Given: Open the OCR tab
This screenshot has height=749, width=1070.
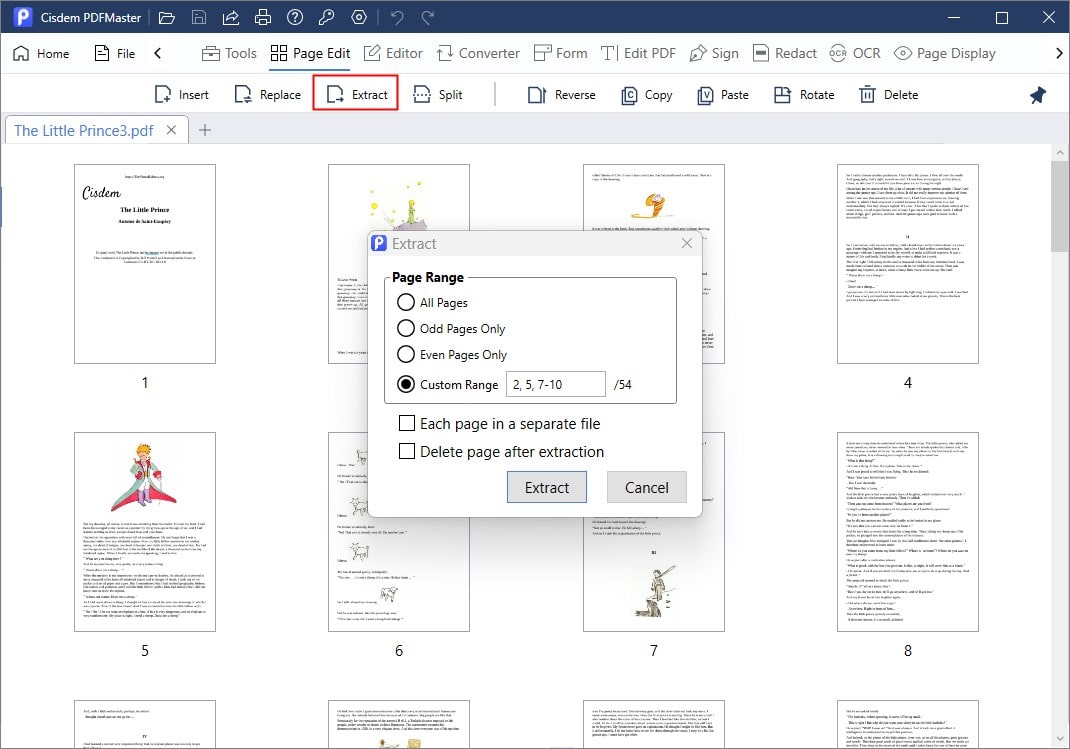Looking at the screenshot, I should 855,53.
